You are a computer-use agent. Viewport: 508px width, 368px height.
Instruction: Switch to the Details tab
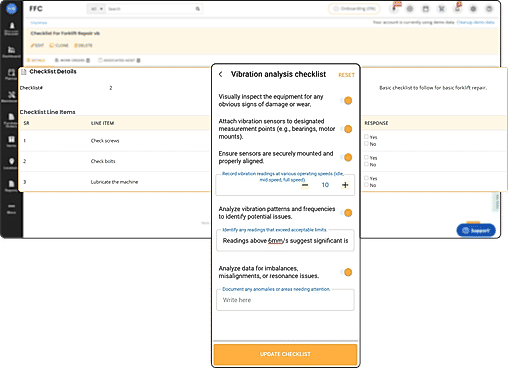click(x=36, y=60)
